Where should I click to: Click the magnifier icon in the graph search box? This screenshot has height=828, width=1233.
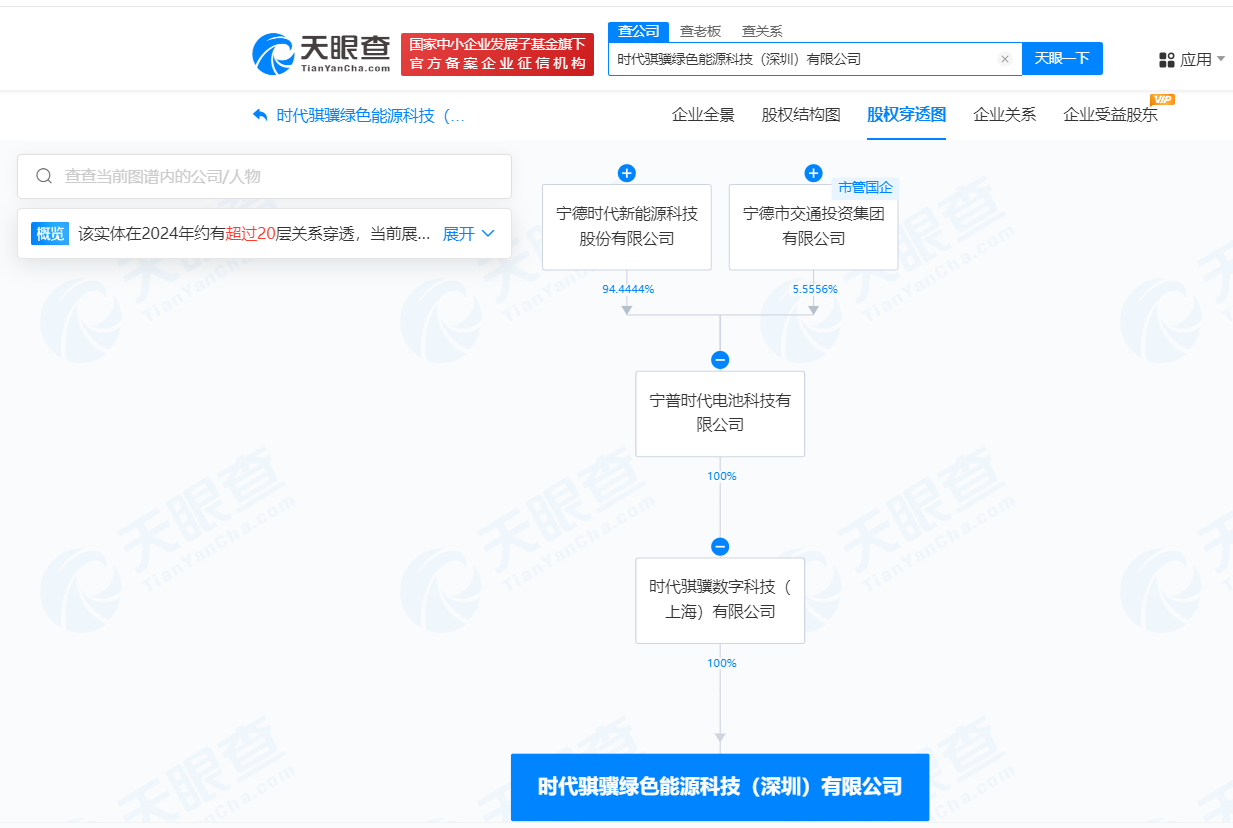[x=43, y=175]
